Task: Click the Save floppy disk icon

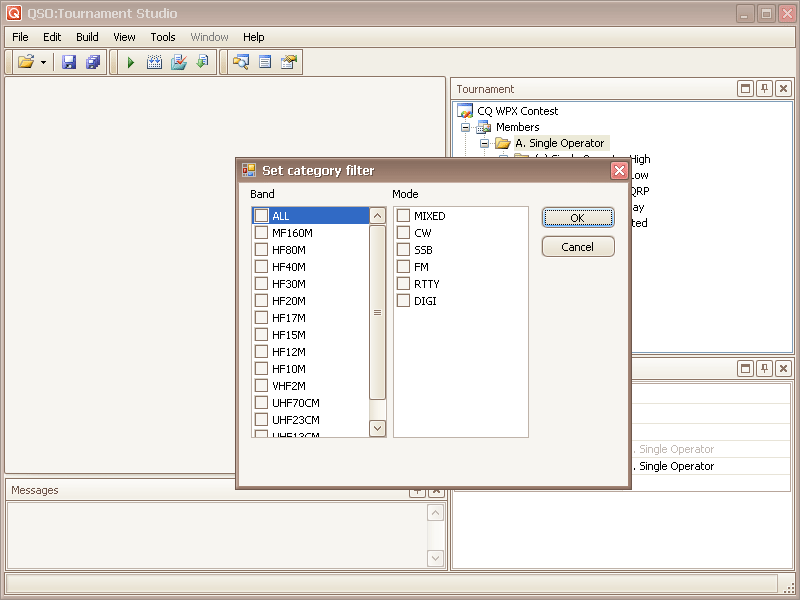Action: pyautogui.click(x=69, y=62)
